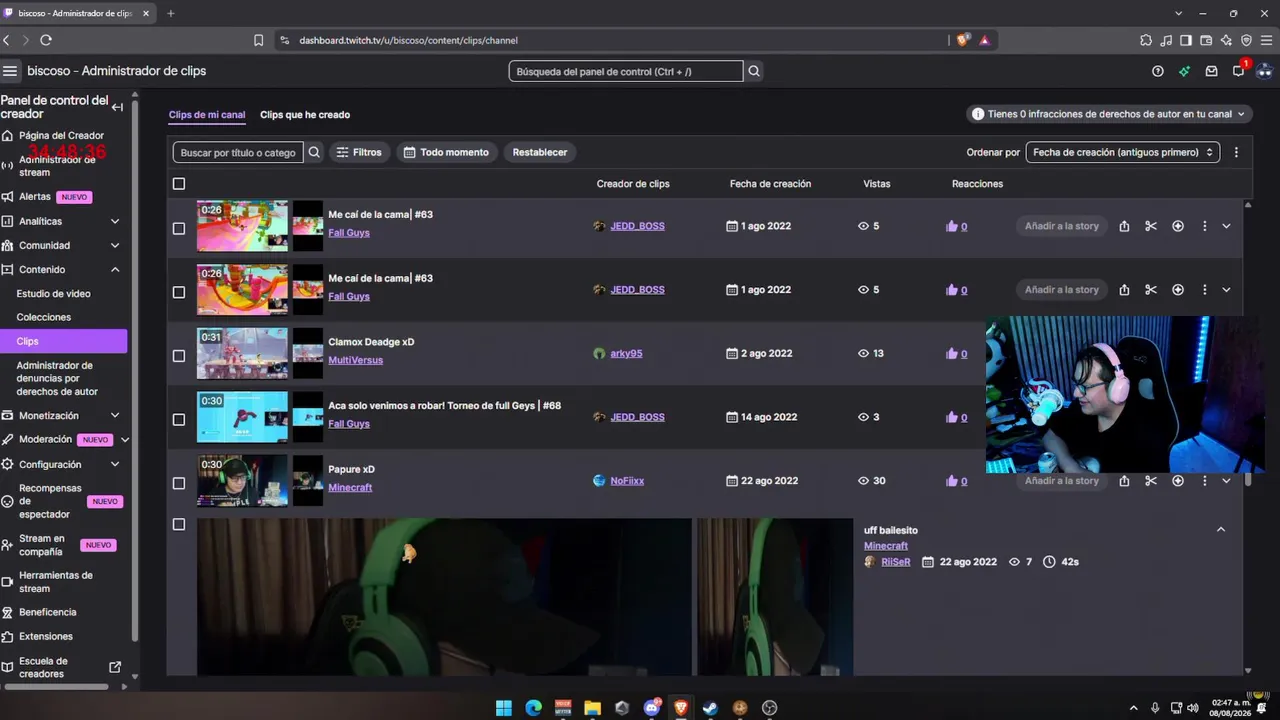
Task: Select the Clips de mi canal tab
Action: coord(207,115)
